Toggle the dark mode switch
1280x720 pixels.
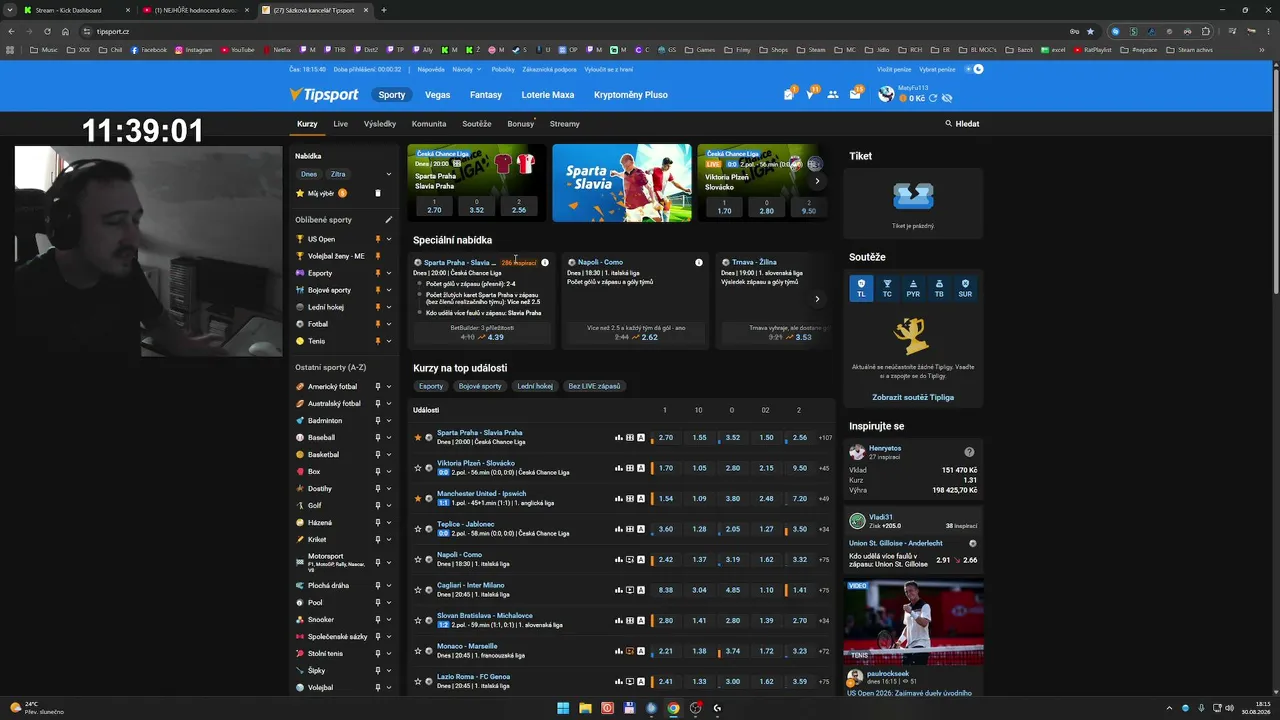(976, 69)
